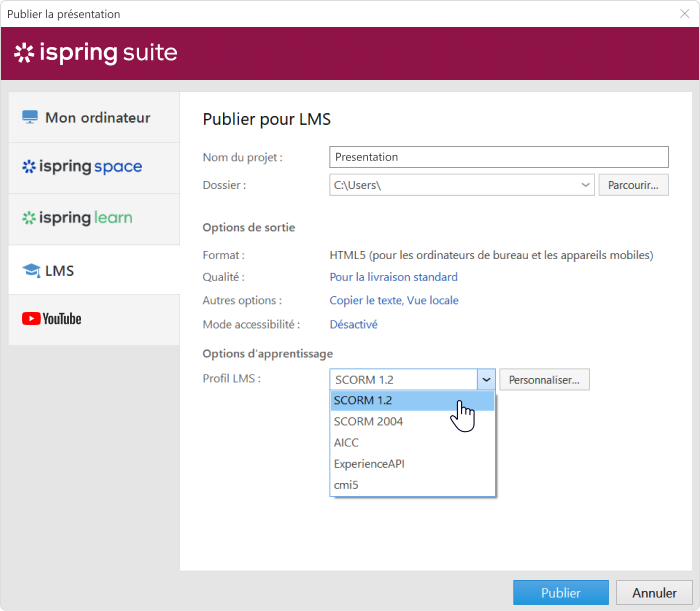Image resolution: width=700 pixels, height=611 pixels.
Task: Expand the Dossier folder path dropdown
Action: [x=585, y=185]
